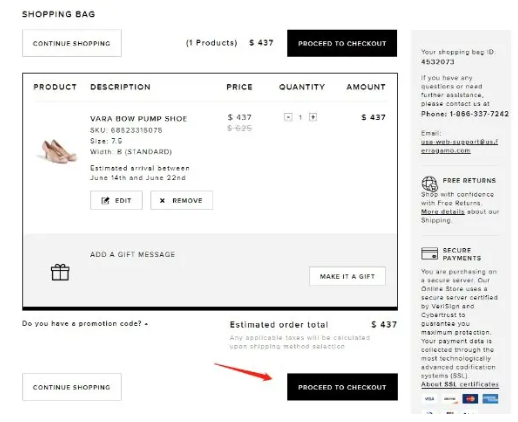The width and height of the screenshot is (518, 422).
Task: Click the Secure Payments card icon
Action: pyautogui.click(x=429, y=253)
